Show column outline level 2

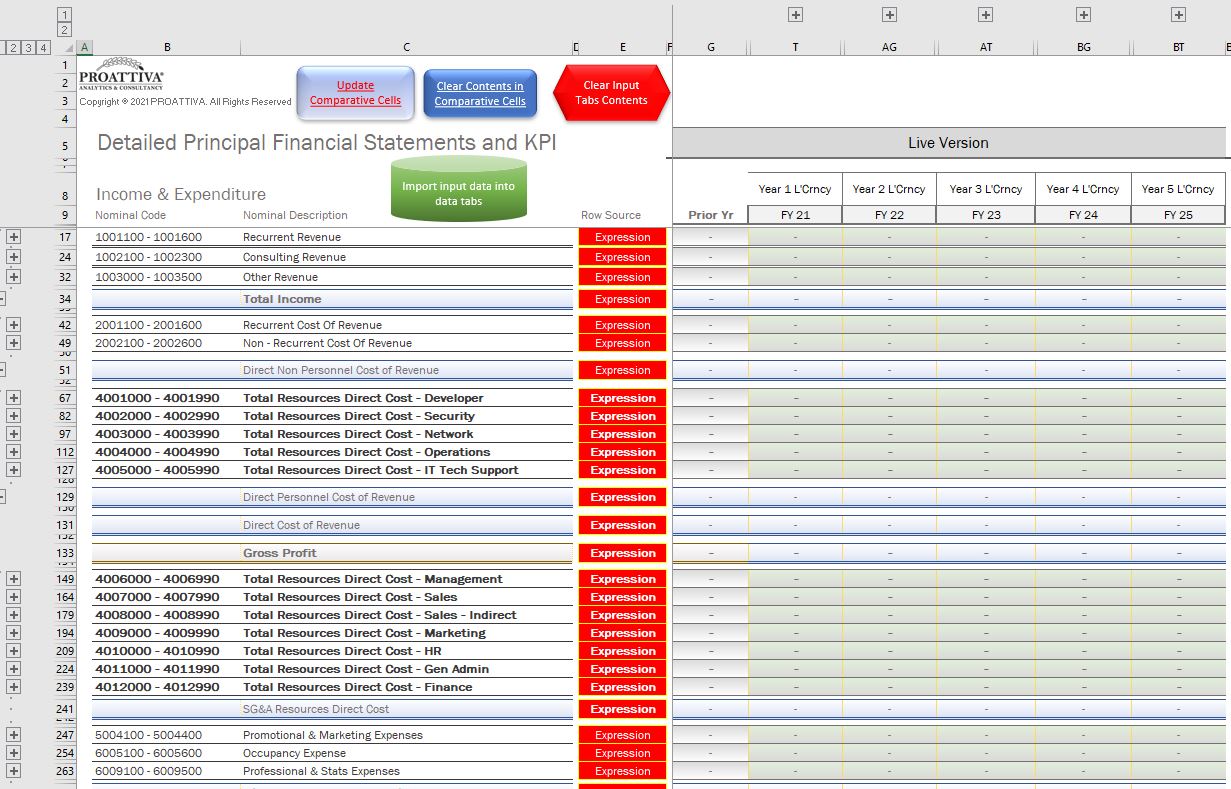click(65, 30)
